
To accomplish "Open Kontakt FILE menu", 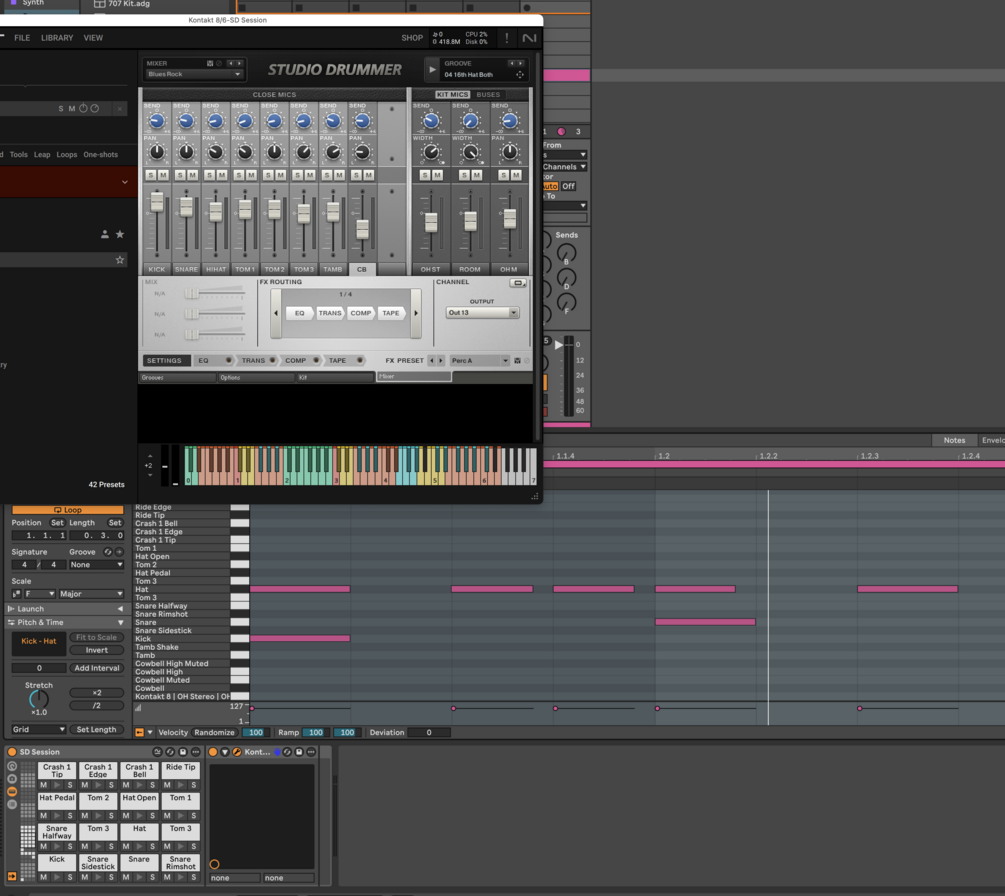I will pyautogui.click(x=22, y=38).
